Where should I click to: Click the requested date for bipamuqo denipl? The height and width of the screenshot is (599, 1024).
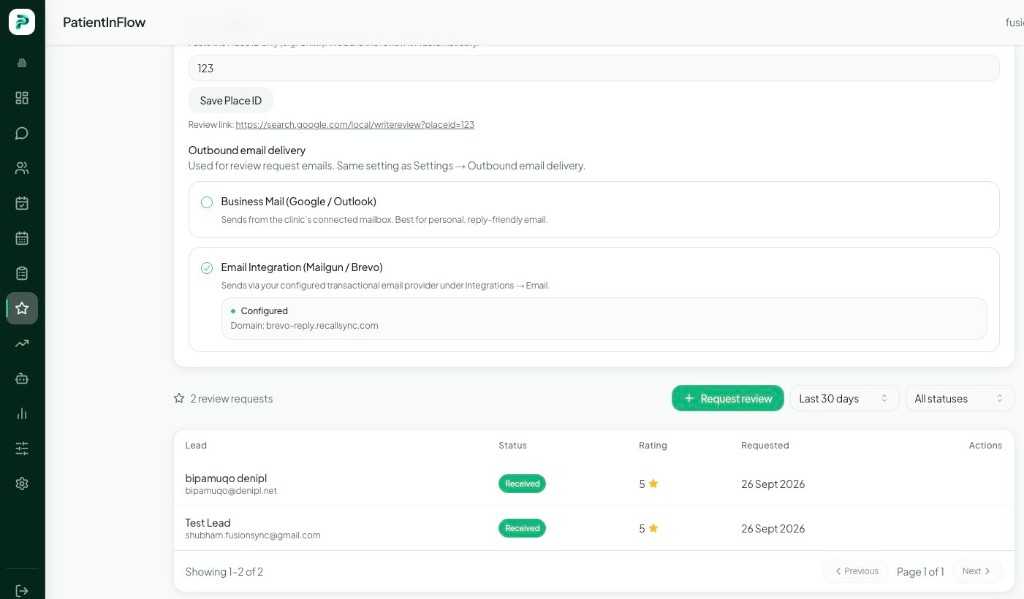point(773,484)
